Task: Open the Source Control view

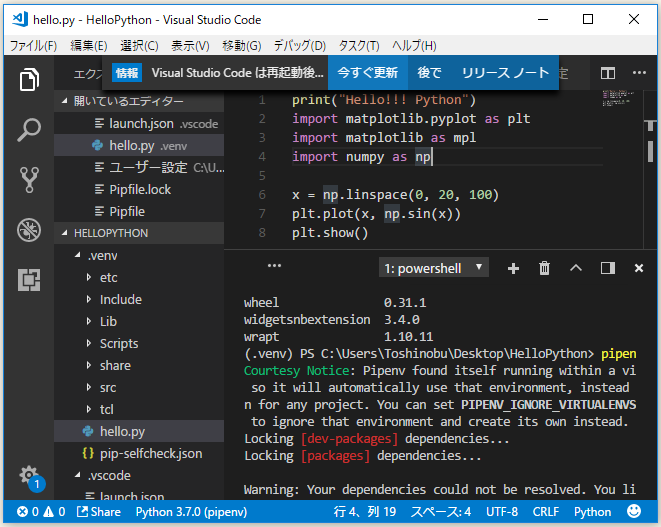Action: [x=29, y=180]
